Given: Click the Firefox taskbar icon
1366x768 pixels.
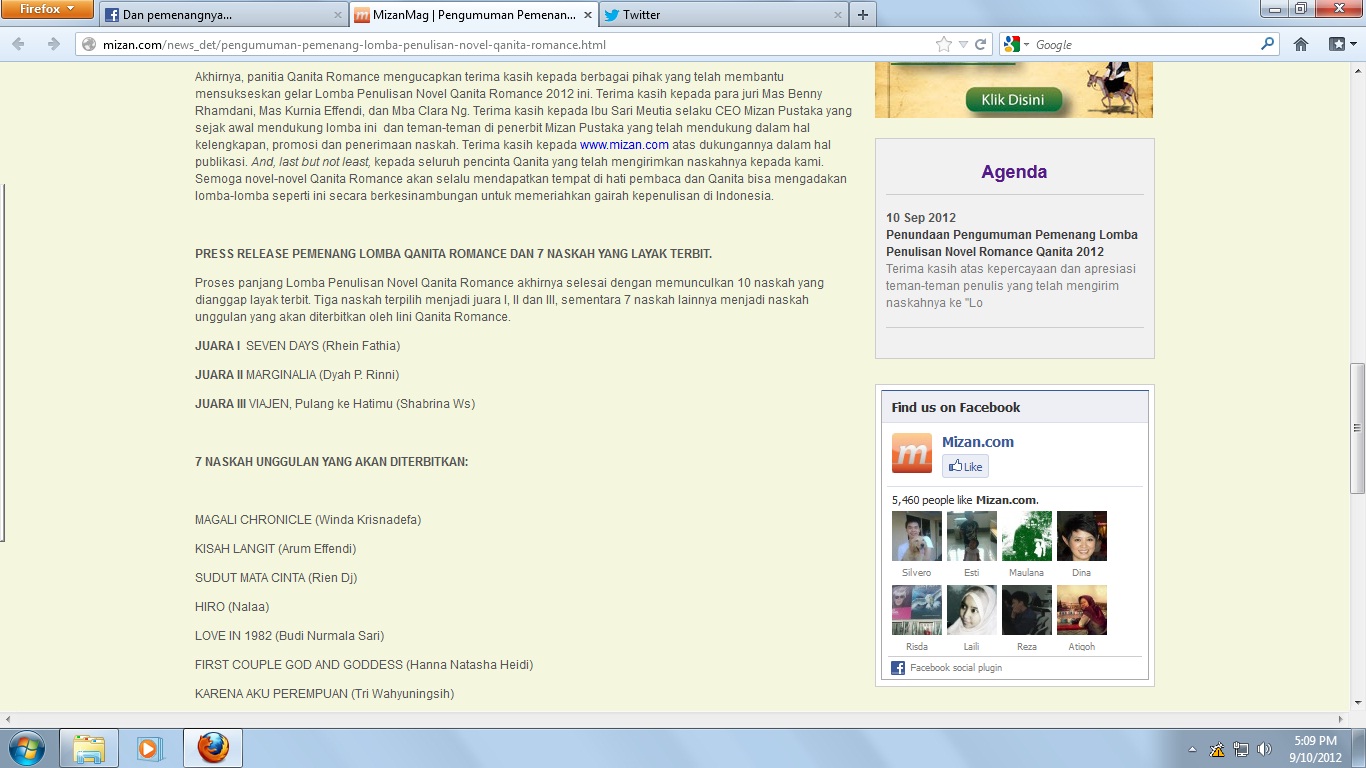Looking at the screenshot, I should pyautogui.click(x=212, y=748).
